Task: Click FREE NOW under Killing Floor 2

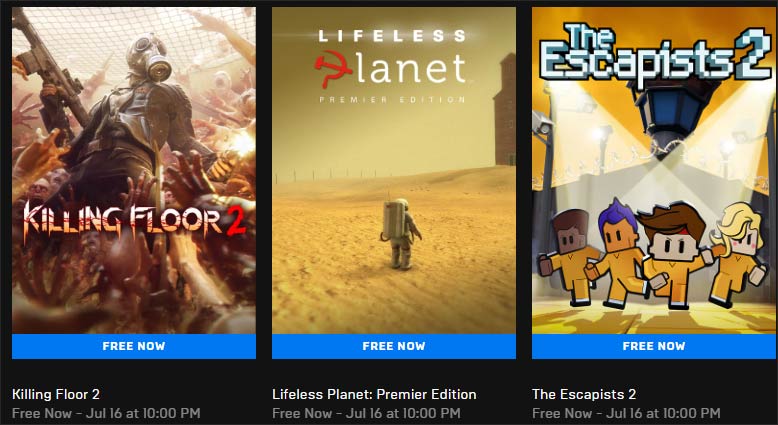Action: (134, 346)
